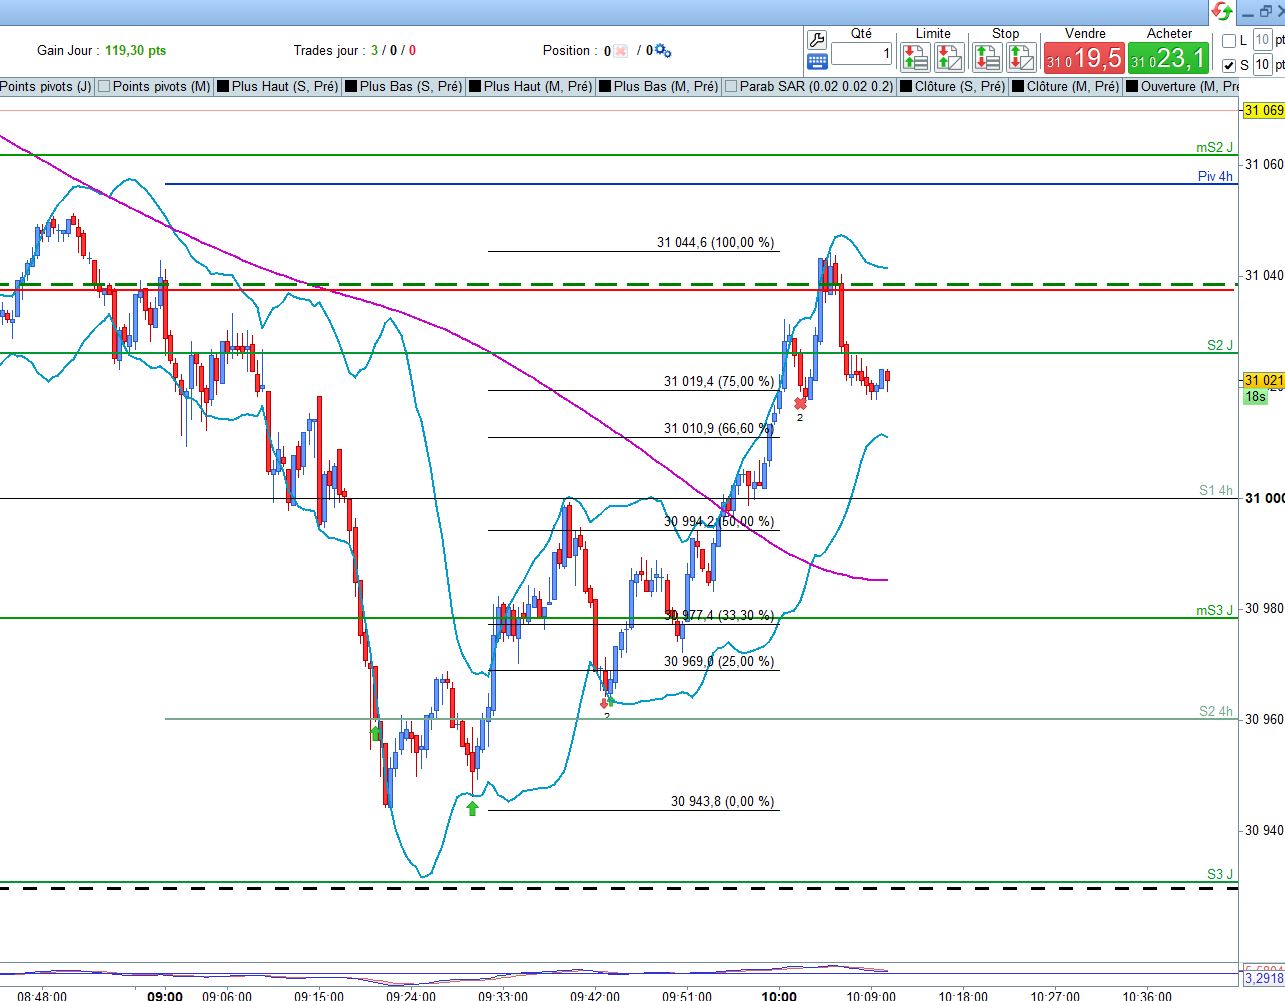Click the red cross trade marker on chart

tap(800, 403)
